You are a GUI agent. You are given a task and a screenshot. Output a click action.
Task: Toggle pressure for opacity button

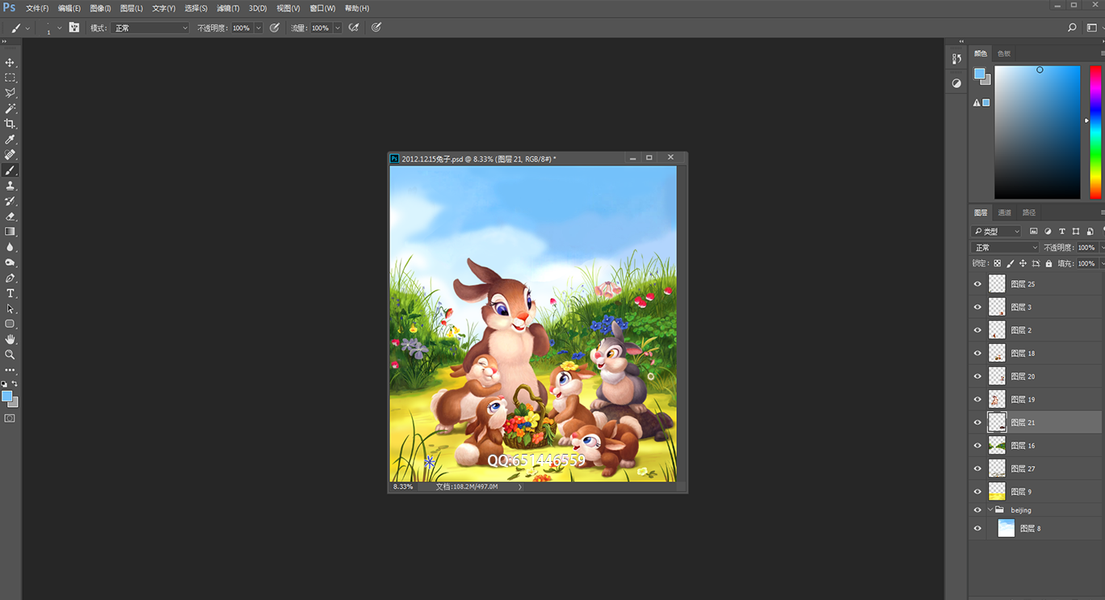point(275,27)
